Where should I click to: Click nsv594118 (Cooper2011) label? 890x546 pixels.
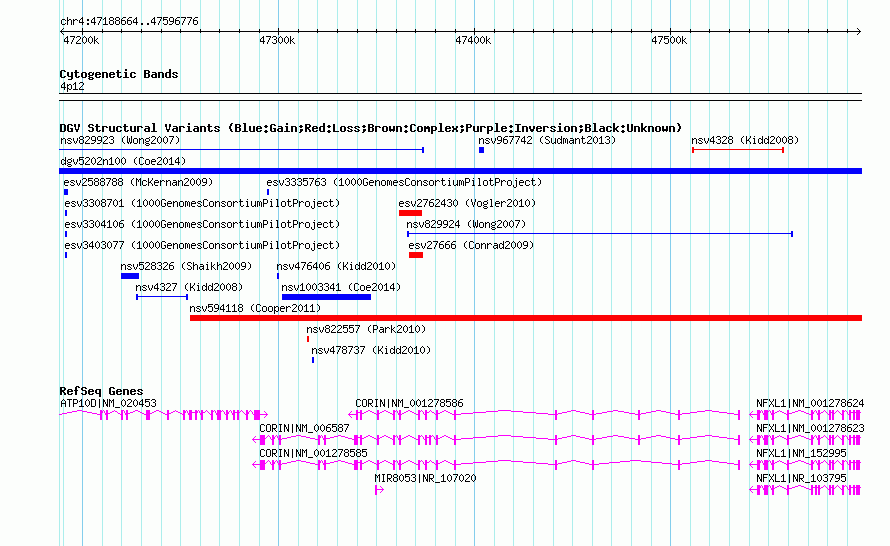click(255, 308)
